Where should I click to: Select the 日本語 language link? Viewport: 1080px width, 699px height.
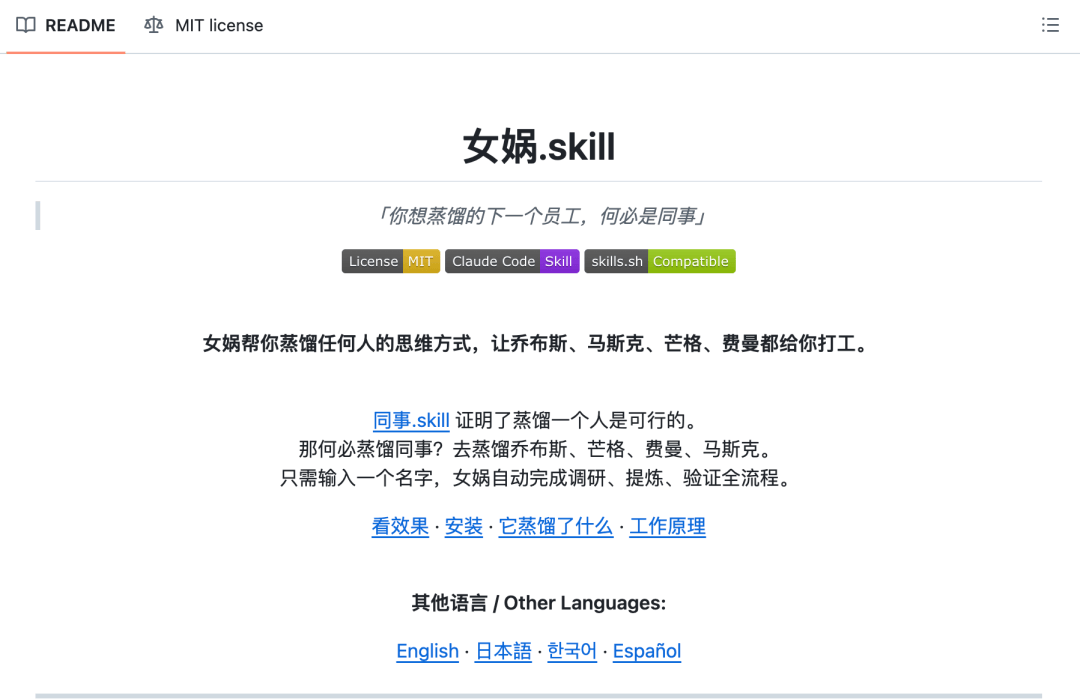coord(503,651)
